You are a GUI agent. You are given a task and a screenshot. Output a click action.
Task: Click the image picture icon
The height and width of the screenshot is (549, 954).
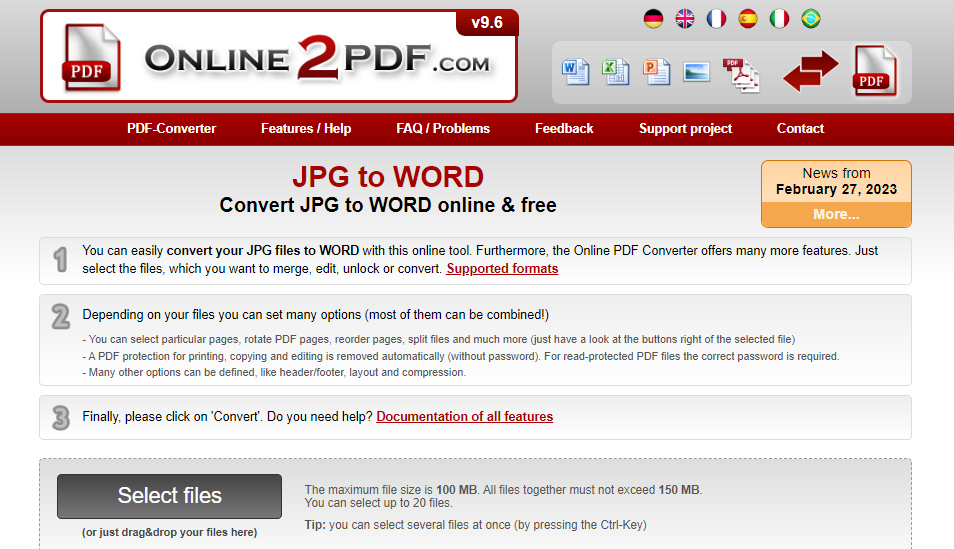click(x=696, y=72)
